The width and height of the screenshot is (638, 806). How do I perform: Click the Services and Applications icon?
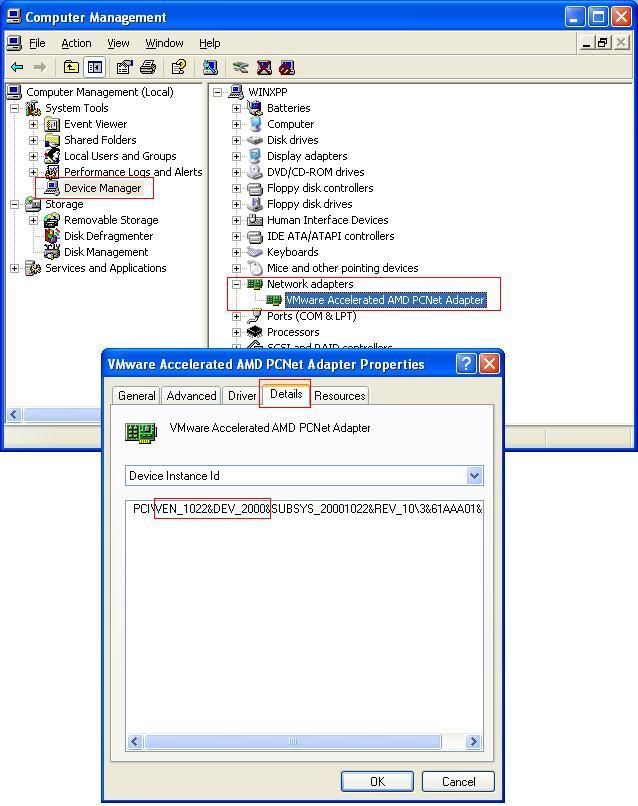pyautogui.click(x=33, y=268)
